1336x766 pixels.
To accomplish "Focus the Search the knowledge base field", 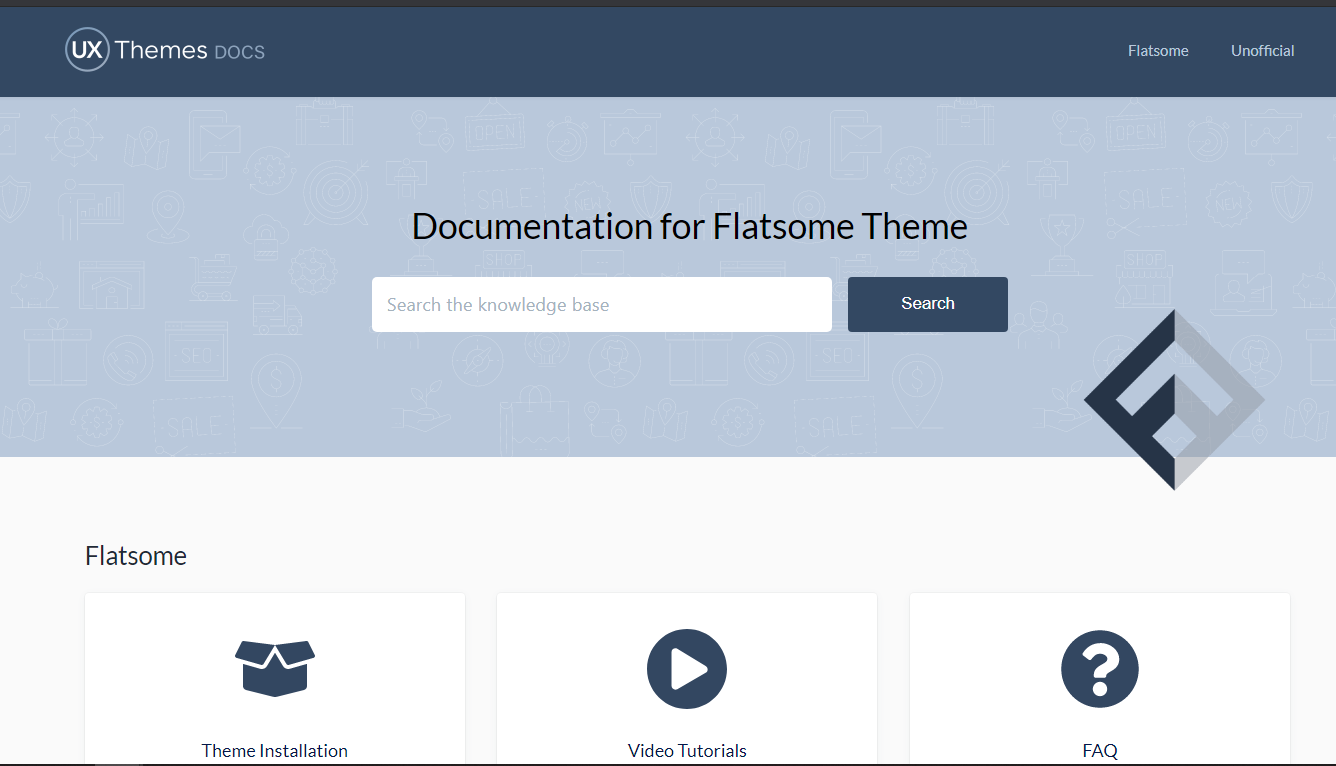I will coord(602,304).
